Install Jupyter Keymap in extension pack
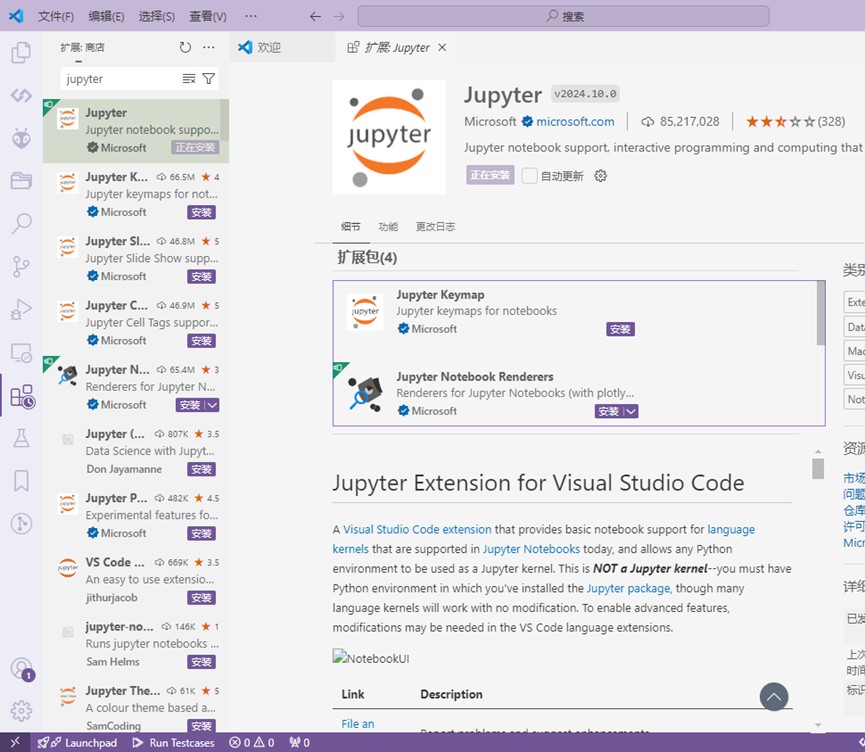The height and width of the screenshot is (752, 865). pos(620,329)
